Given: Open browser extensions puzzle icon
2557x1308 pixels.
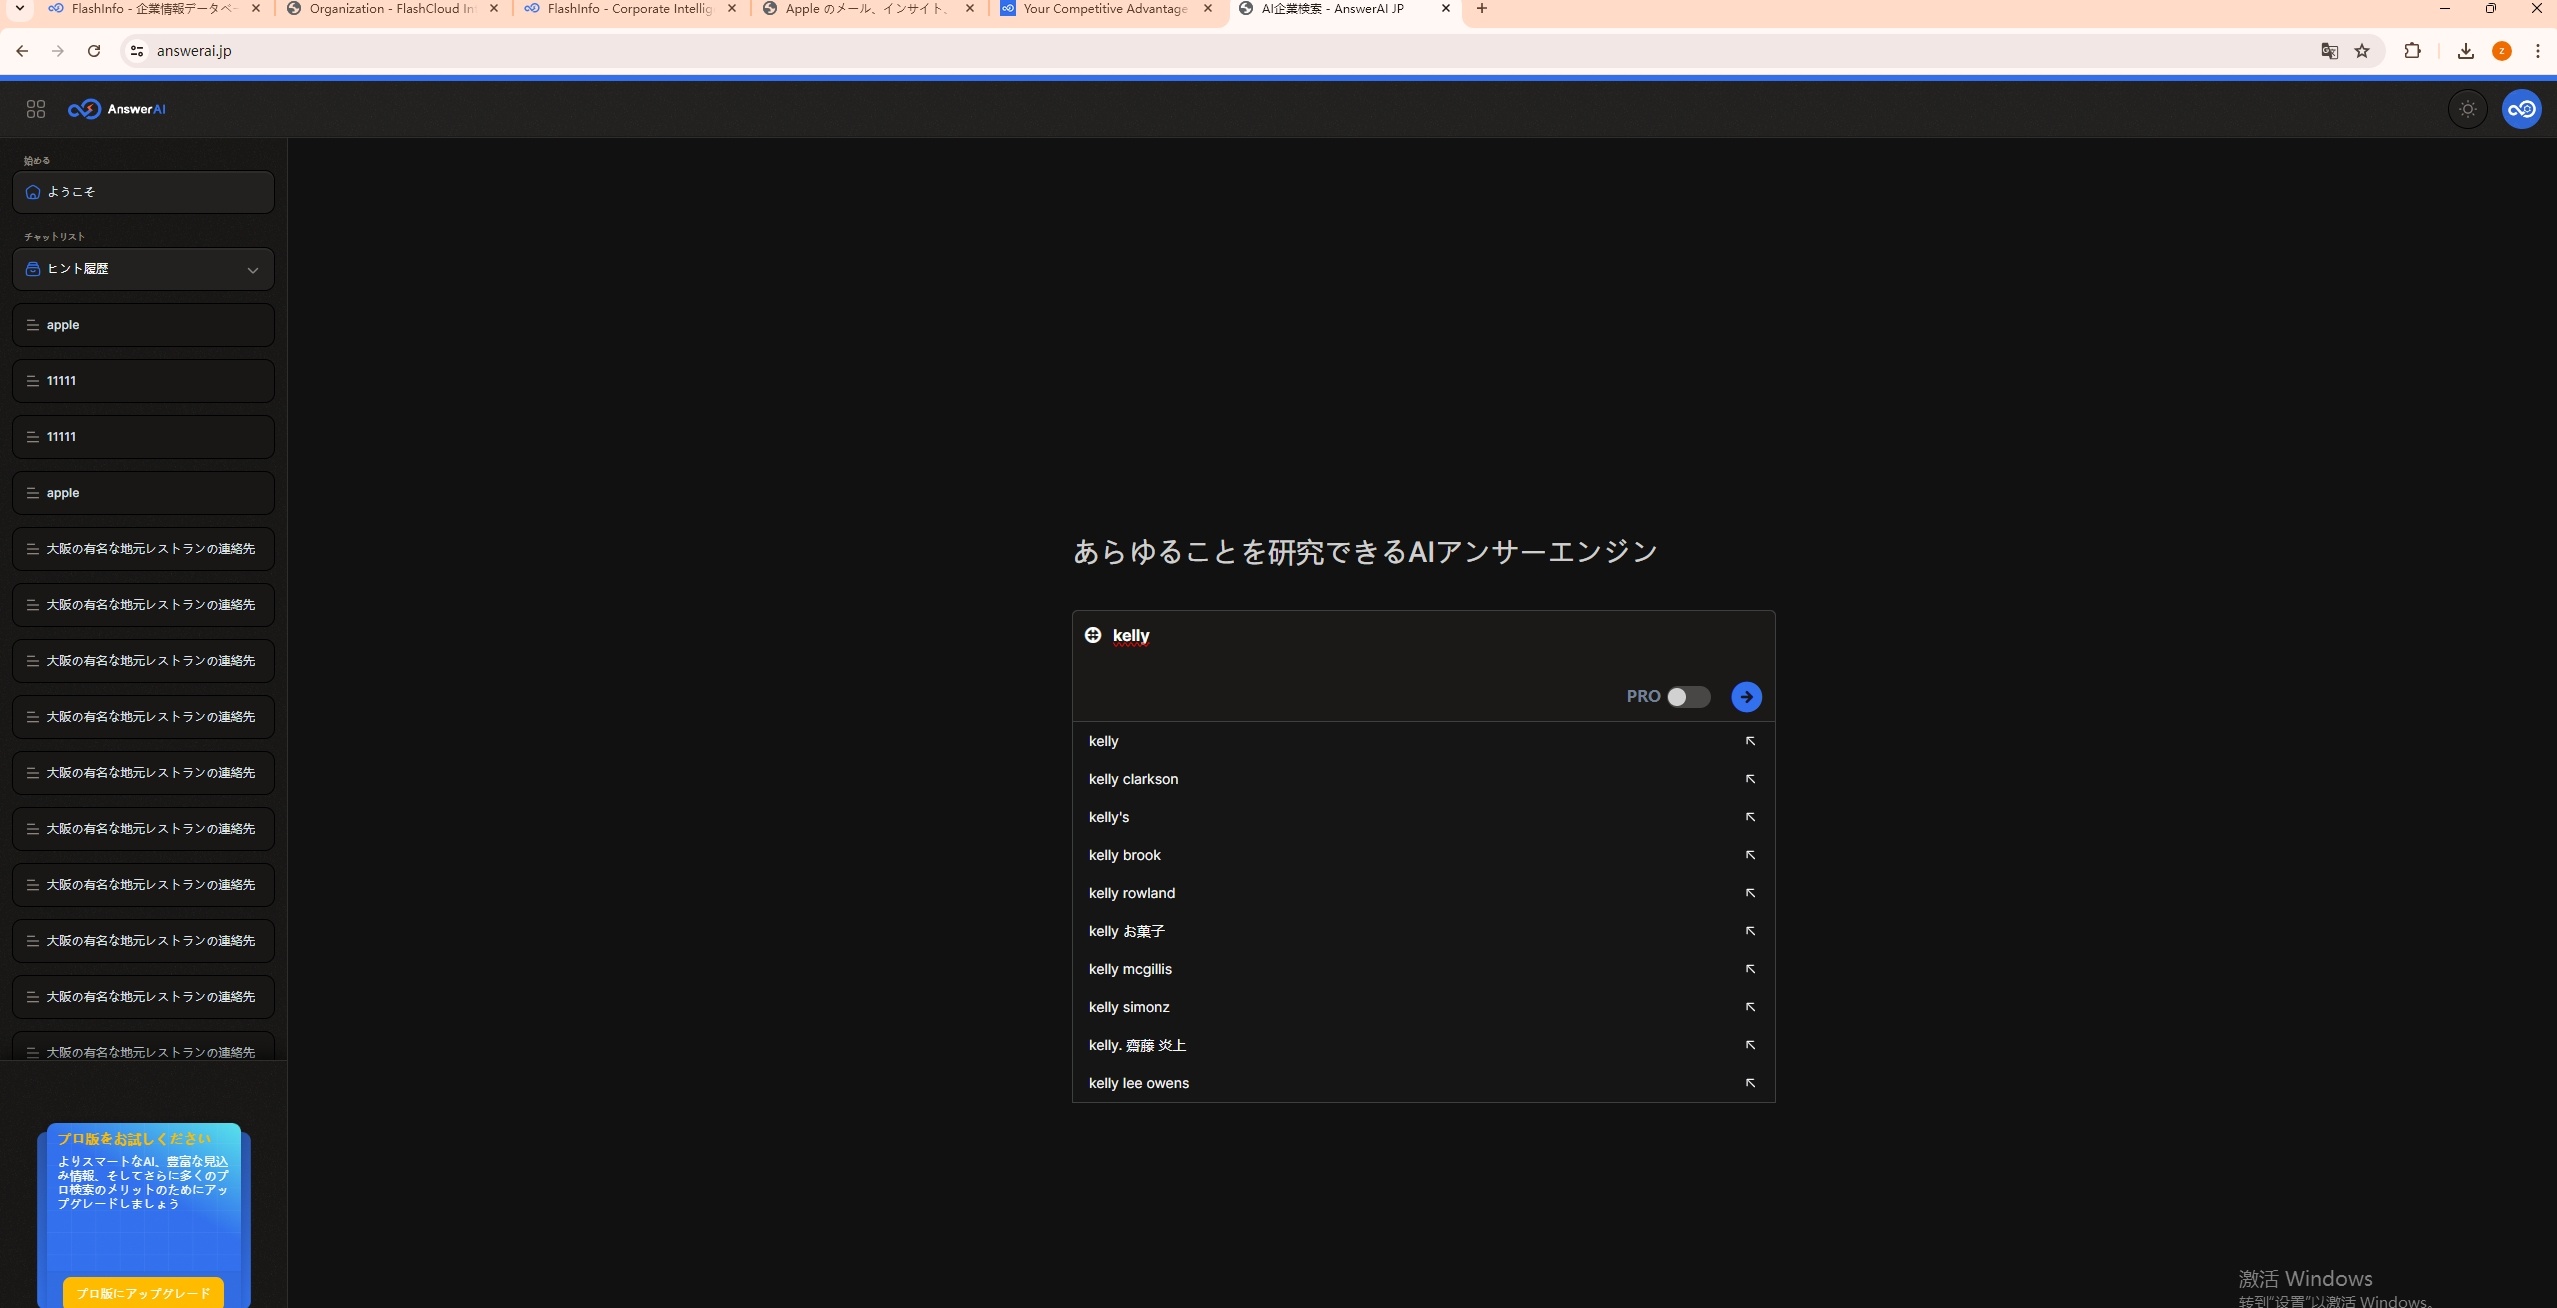Looking at the screenshot, I should coord(2412,51).
